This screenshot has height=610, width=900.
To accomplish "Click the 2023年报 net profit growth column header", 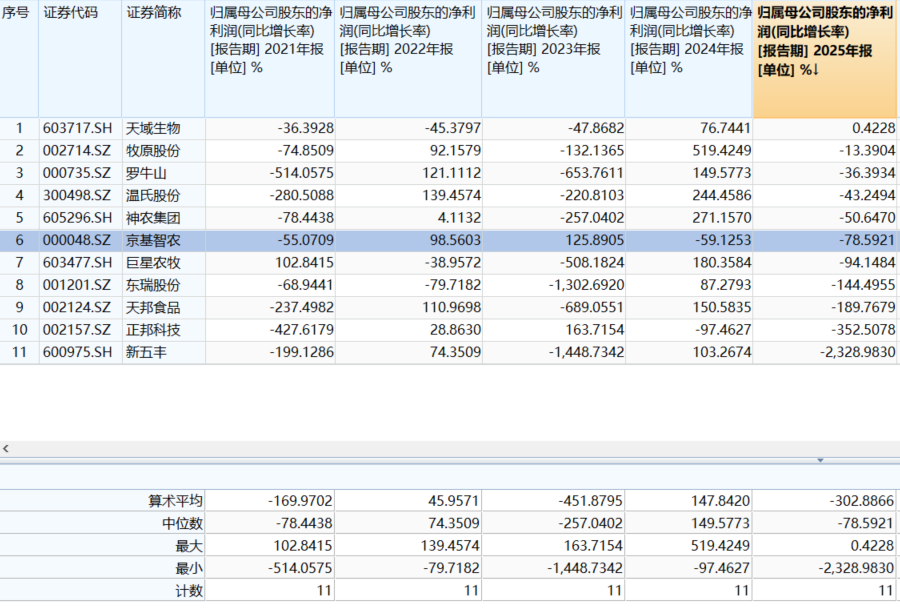I will (553, 59).
